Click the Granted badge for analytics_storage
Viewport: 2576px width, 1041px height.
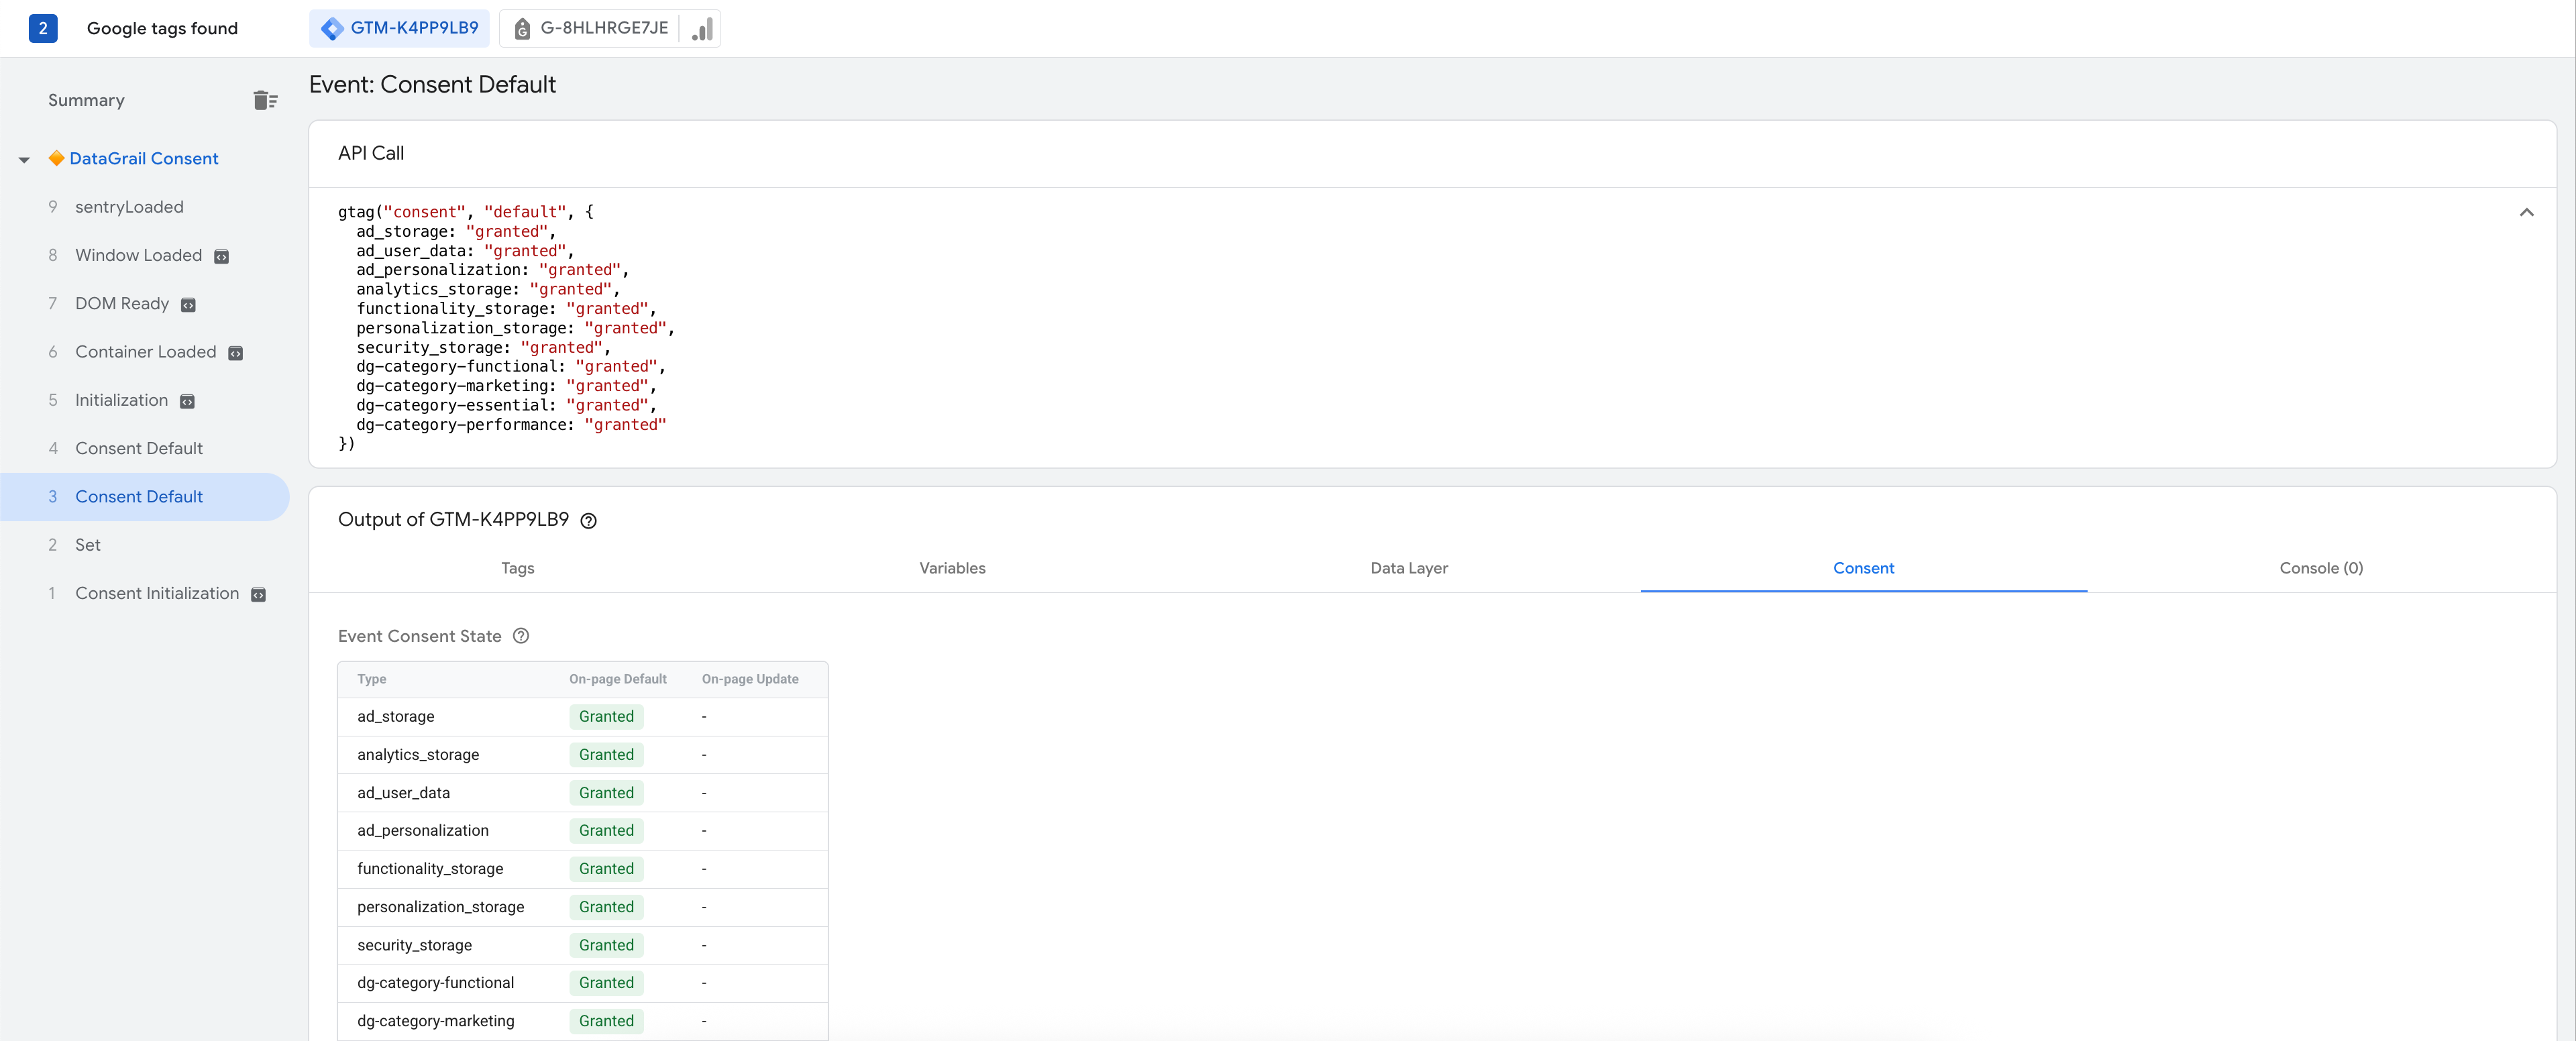(x=606, y=755)
